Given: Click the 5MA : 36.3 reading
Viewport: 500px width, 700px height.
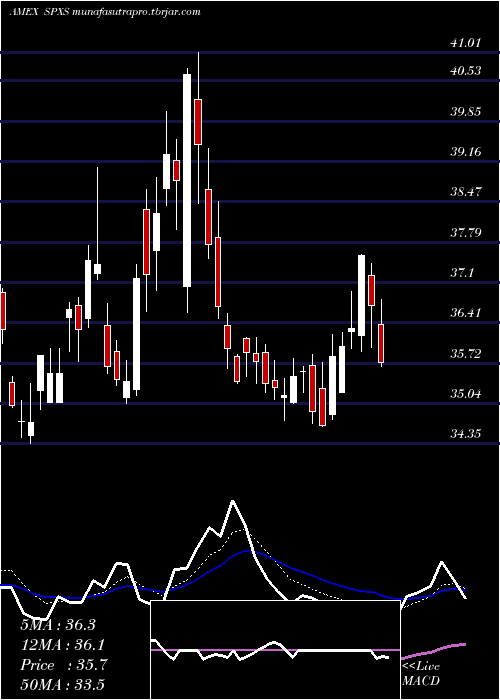Looking at the screenshot, I should pyautogui.click(x=58, y=625).
